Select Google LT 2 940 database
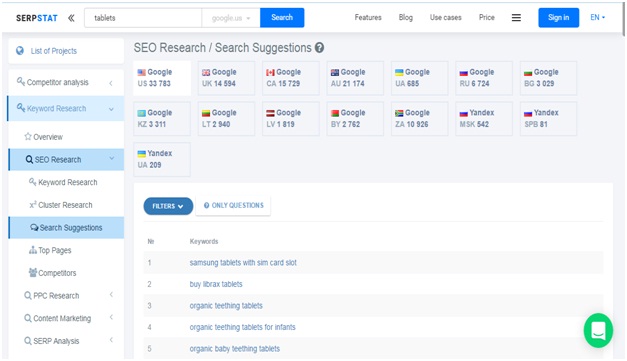This screenshot has width=627, height=361. pos(226,119)
